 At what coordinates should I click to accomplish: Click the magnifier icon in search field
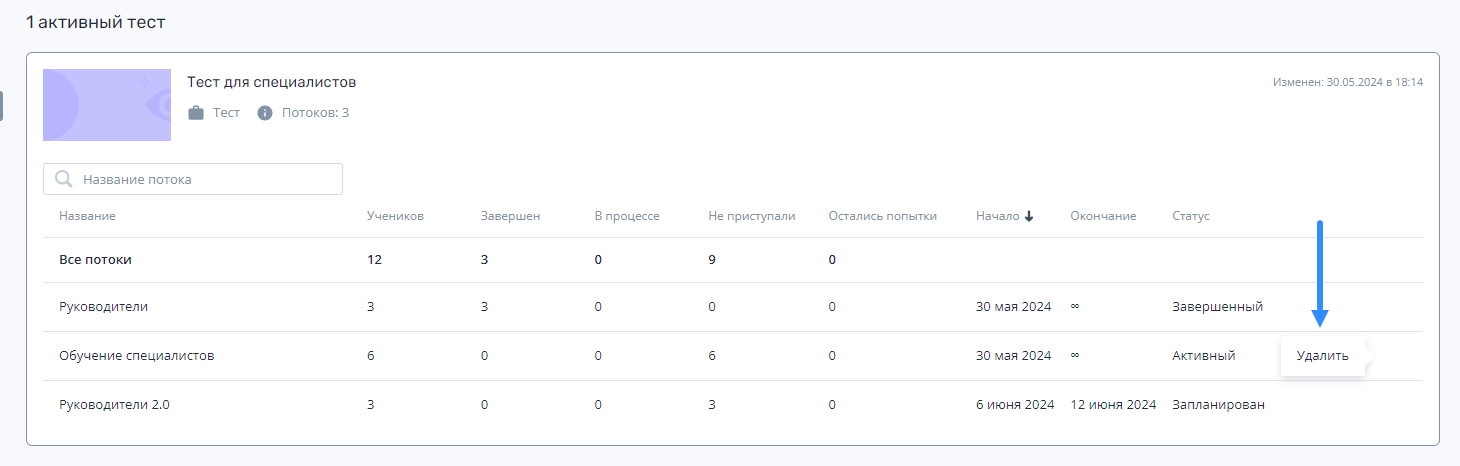tap(64, 179)
